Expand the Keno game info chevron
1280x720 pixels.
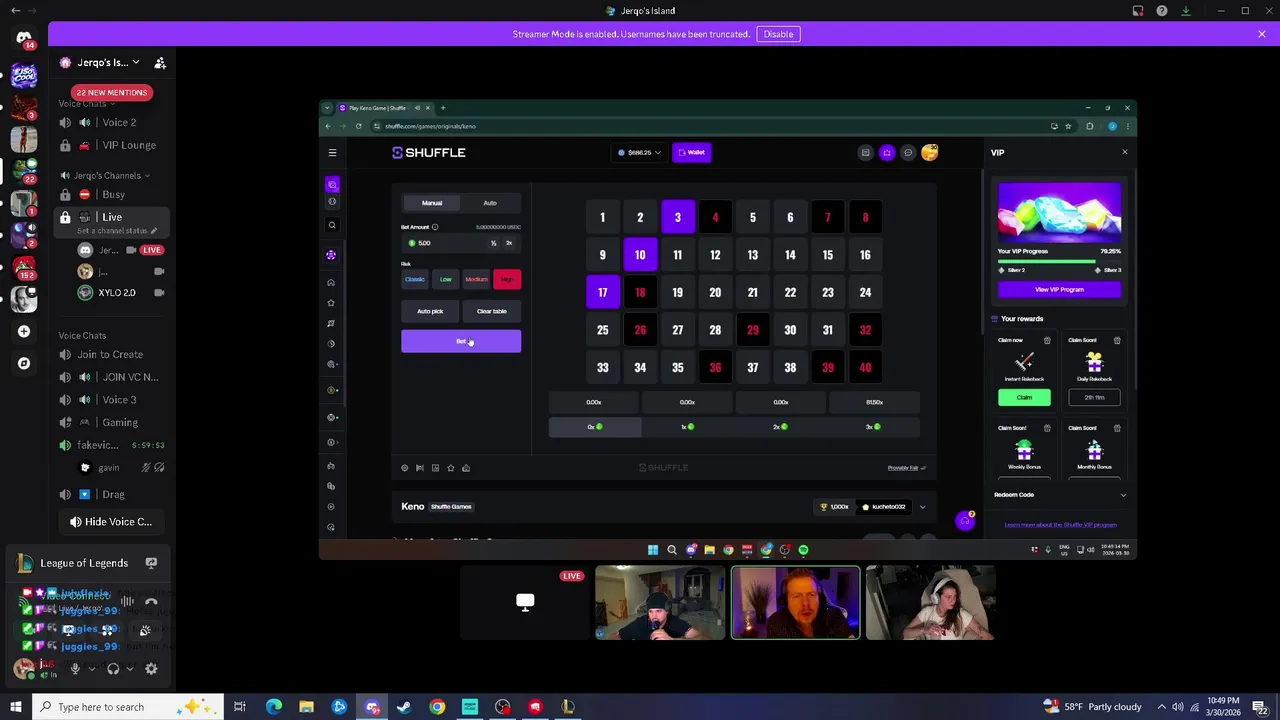(x=922, y=507)
